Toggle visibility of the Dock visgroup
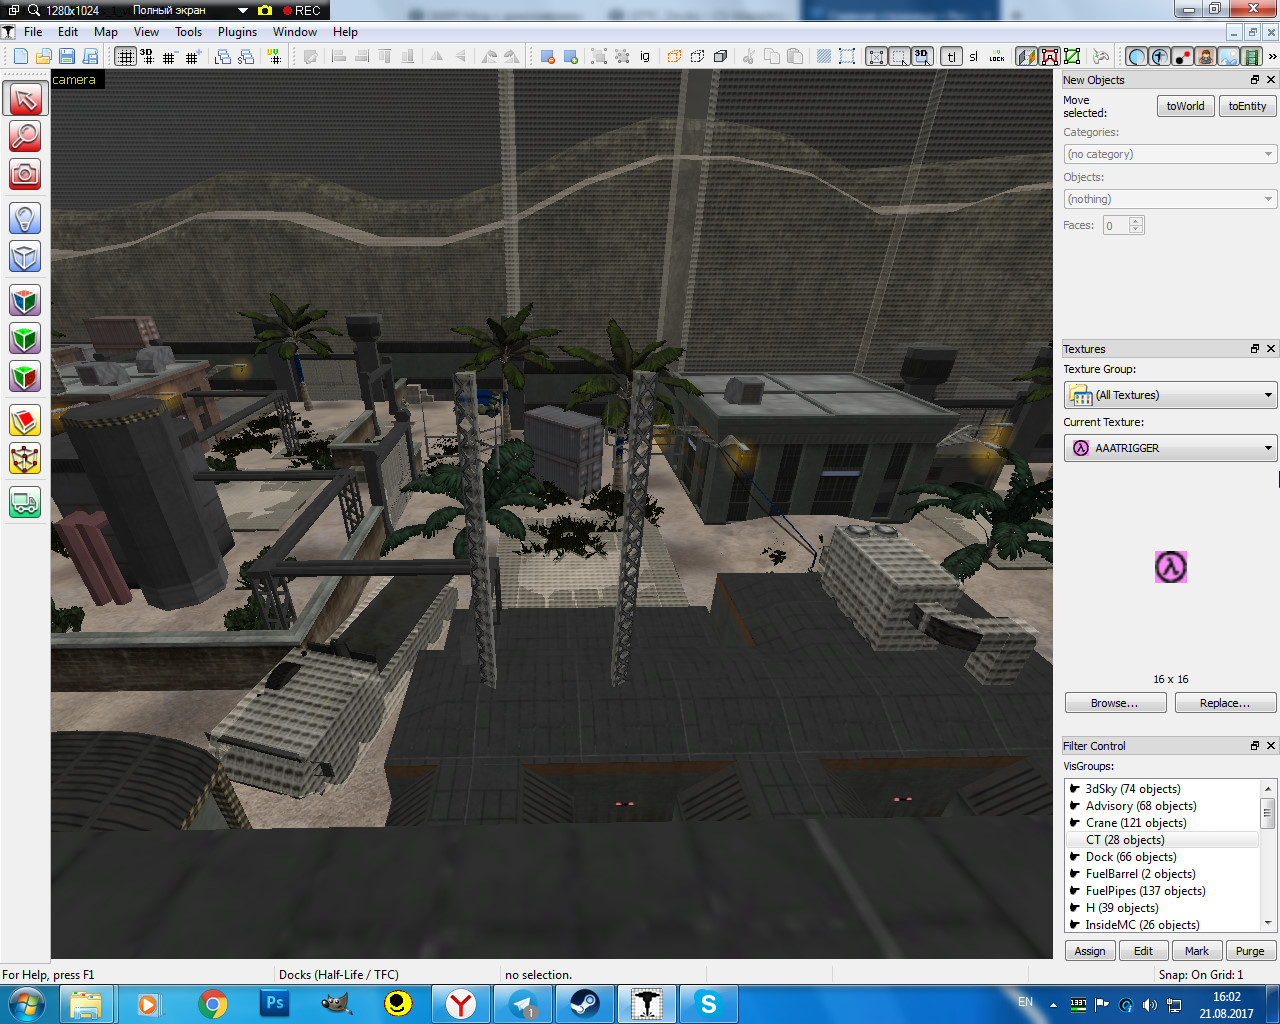The height and width of the screenshot is (1024, 1280). 1075,856
